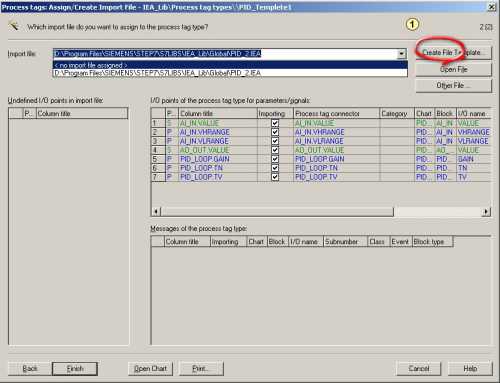500x383 pixels.
Task: Uncheck Importing for AO_OUT.VALUE row
Action: point(275,150)
